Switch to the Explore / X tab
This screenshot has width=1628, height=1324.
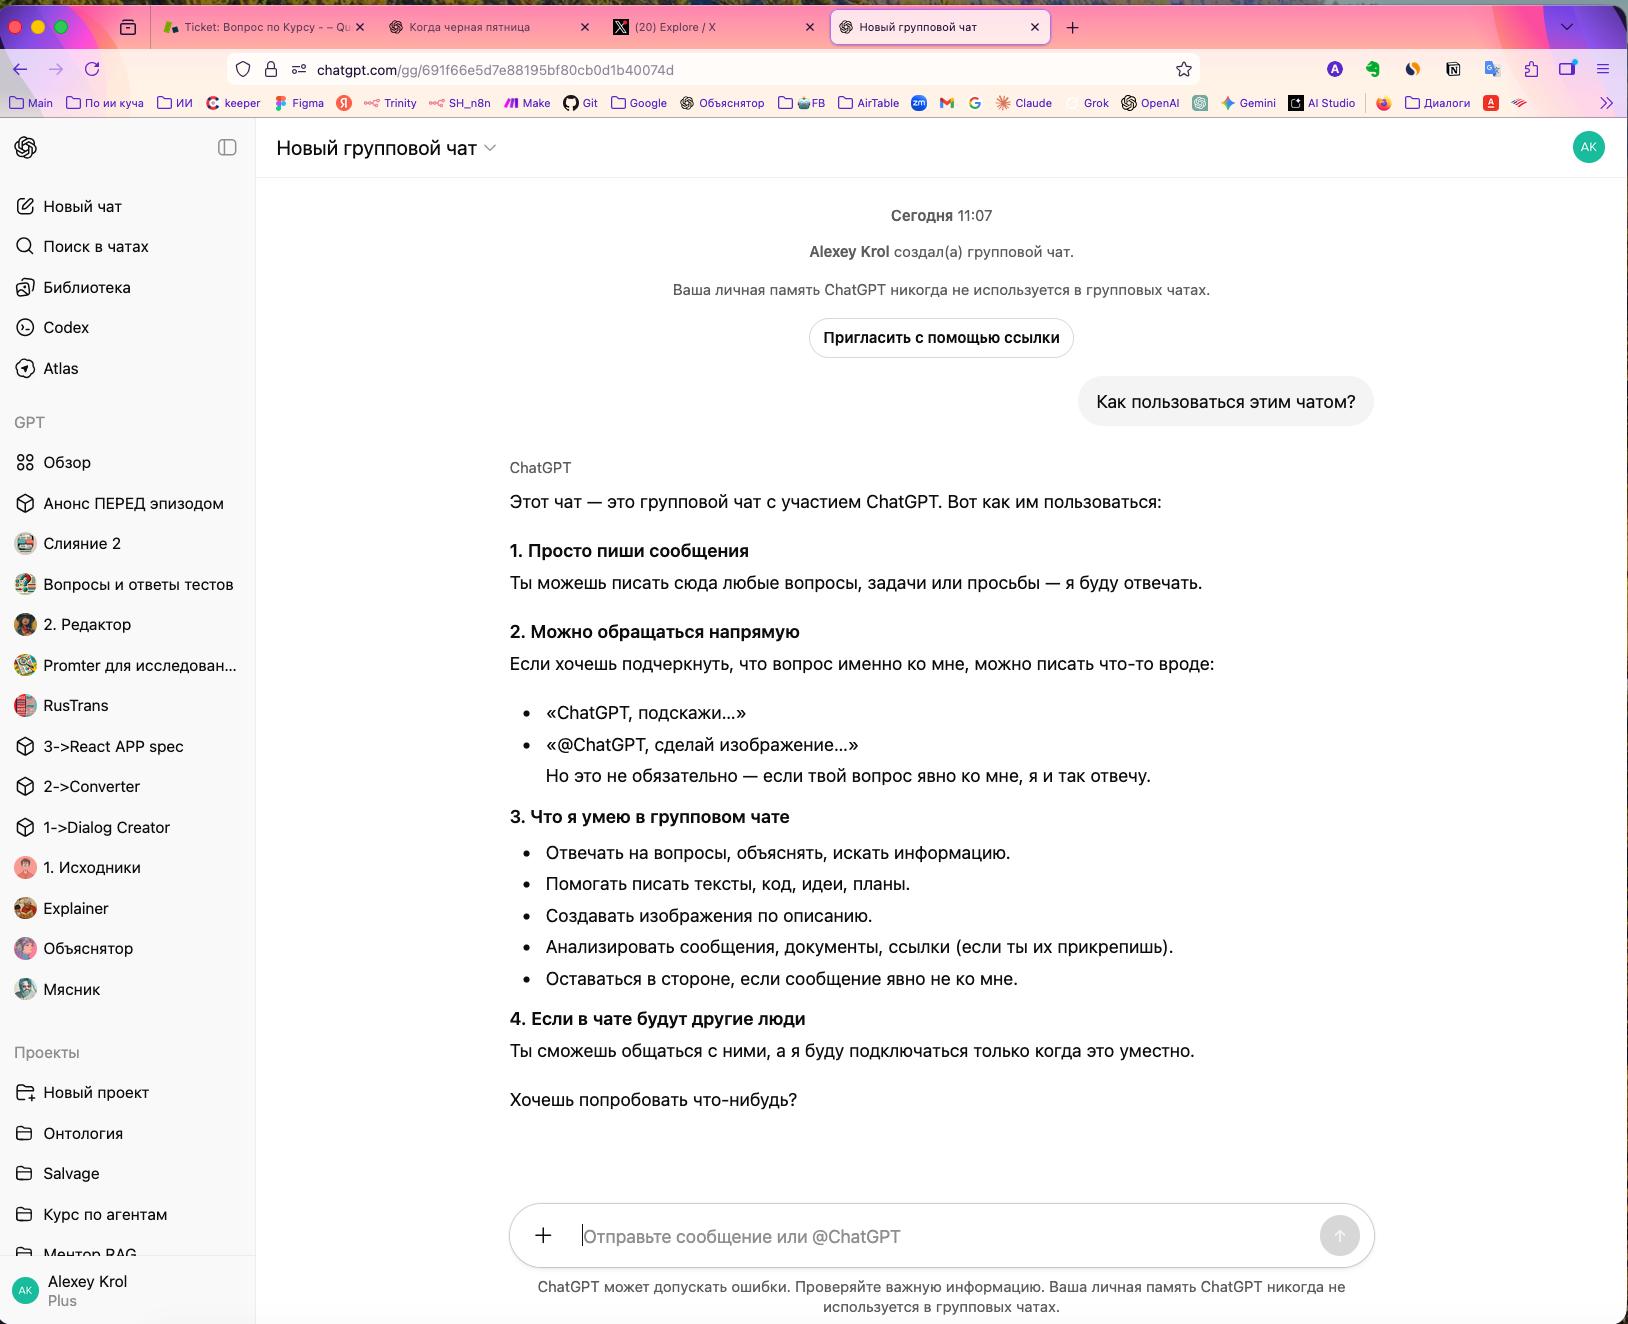click(x=700, y=27)
